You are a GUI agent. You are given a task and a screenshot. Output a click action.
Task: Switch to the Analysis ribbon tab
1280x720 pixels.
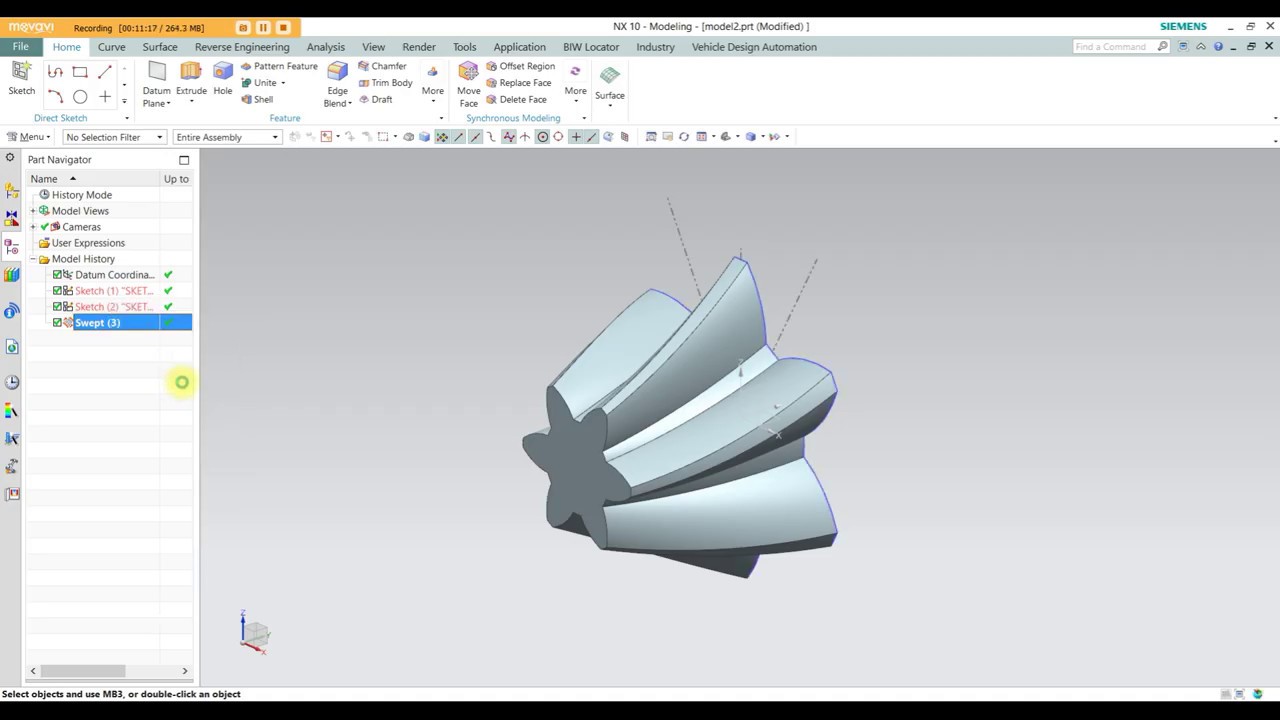[x=325, y=47]
